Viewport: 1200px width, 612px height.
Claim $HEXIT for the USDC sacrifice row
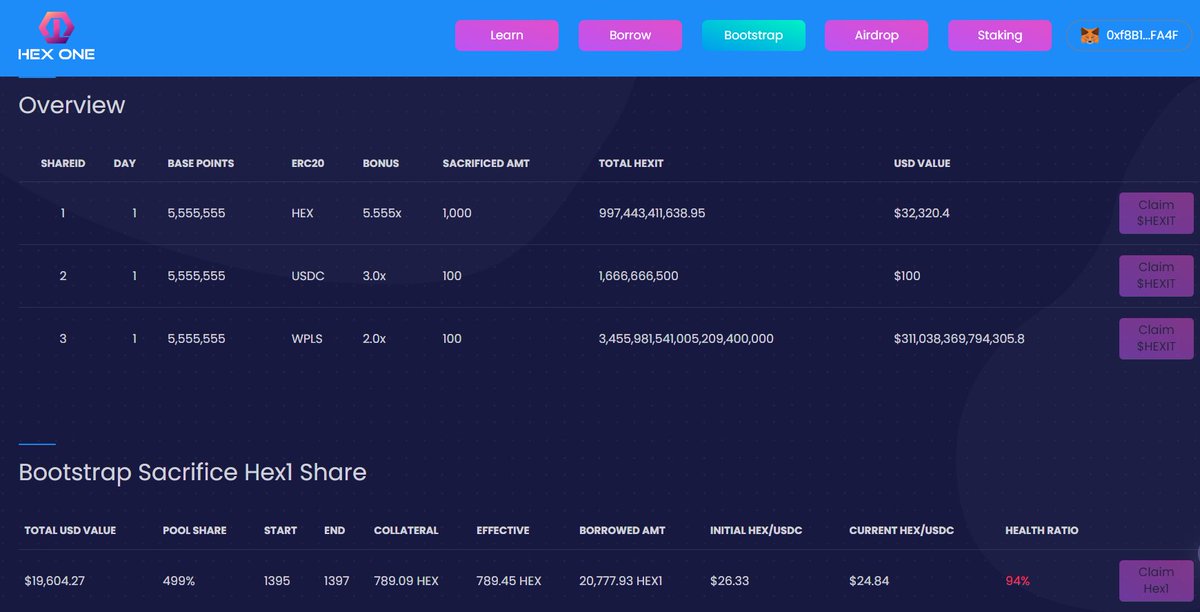(x=1156, y=275)
